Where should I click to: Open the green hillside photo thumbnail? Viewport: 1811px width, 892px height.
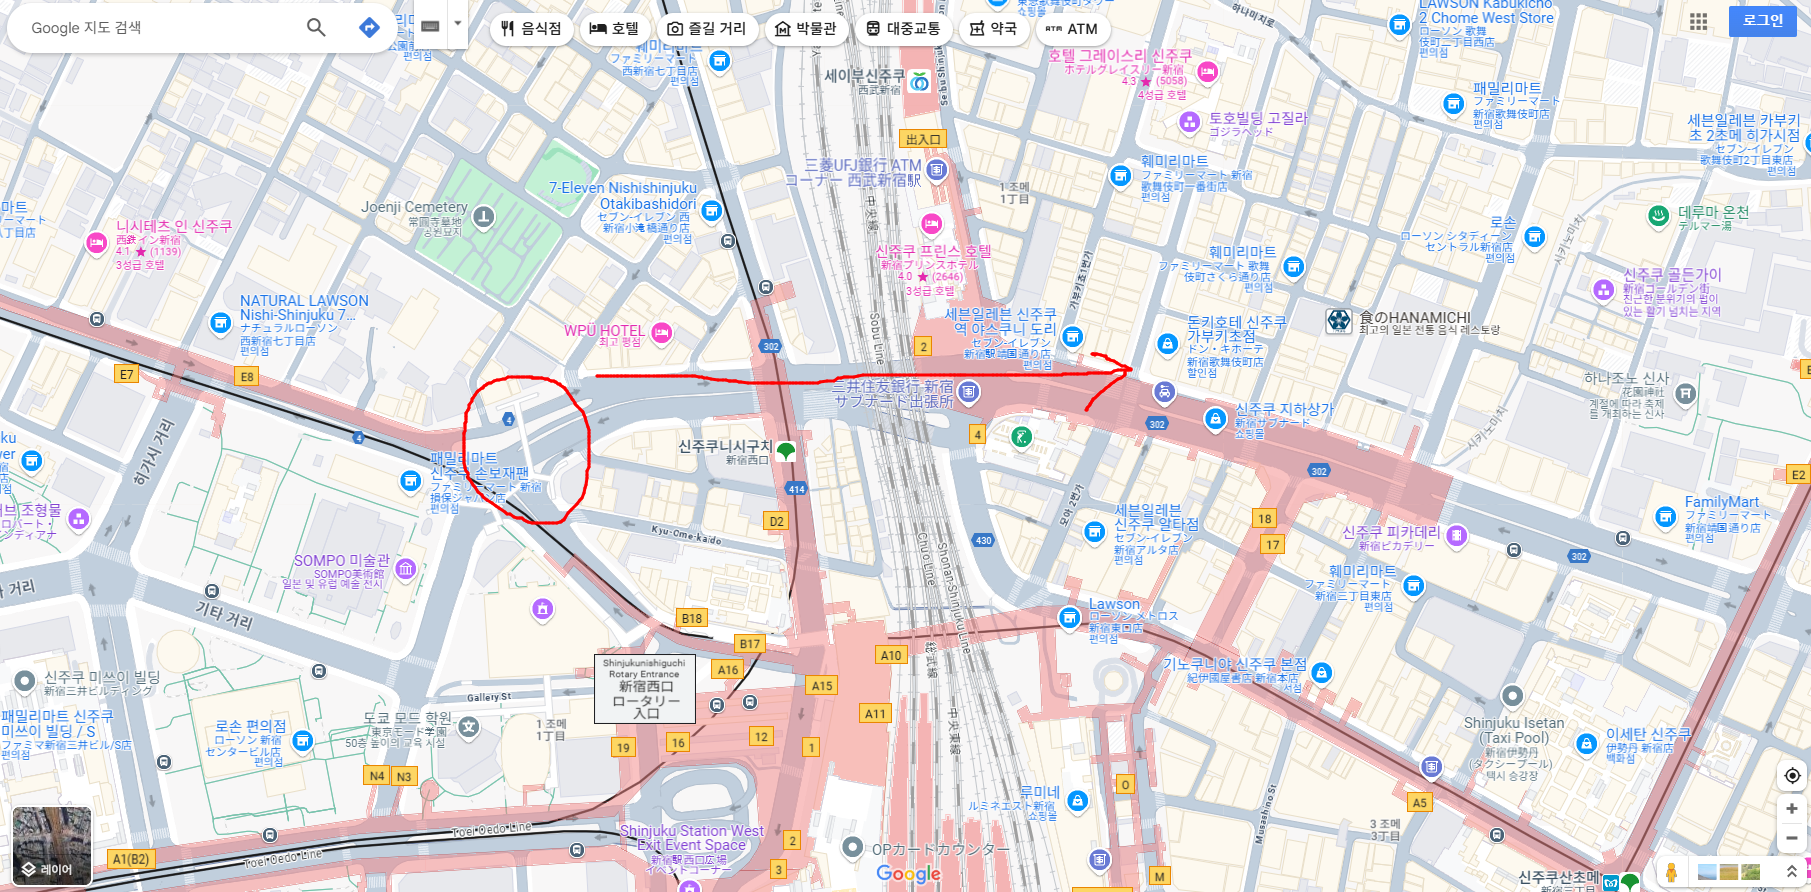click(1750, 872)
